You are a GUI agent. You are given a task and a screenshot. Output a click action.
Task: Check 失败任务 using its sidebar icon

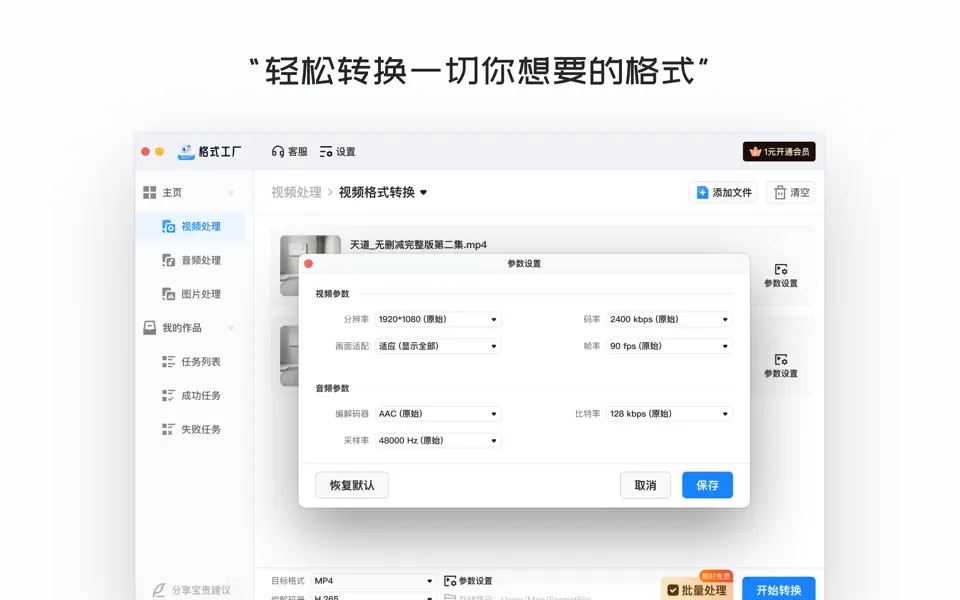(x=168, y=428)
